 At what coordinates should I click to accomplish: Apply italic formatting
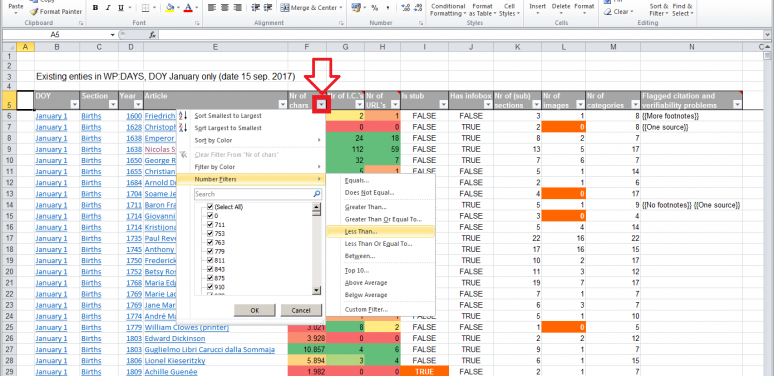tap(108, 7)
